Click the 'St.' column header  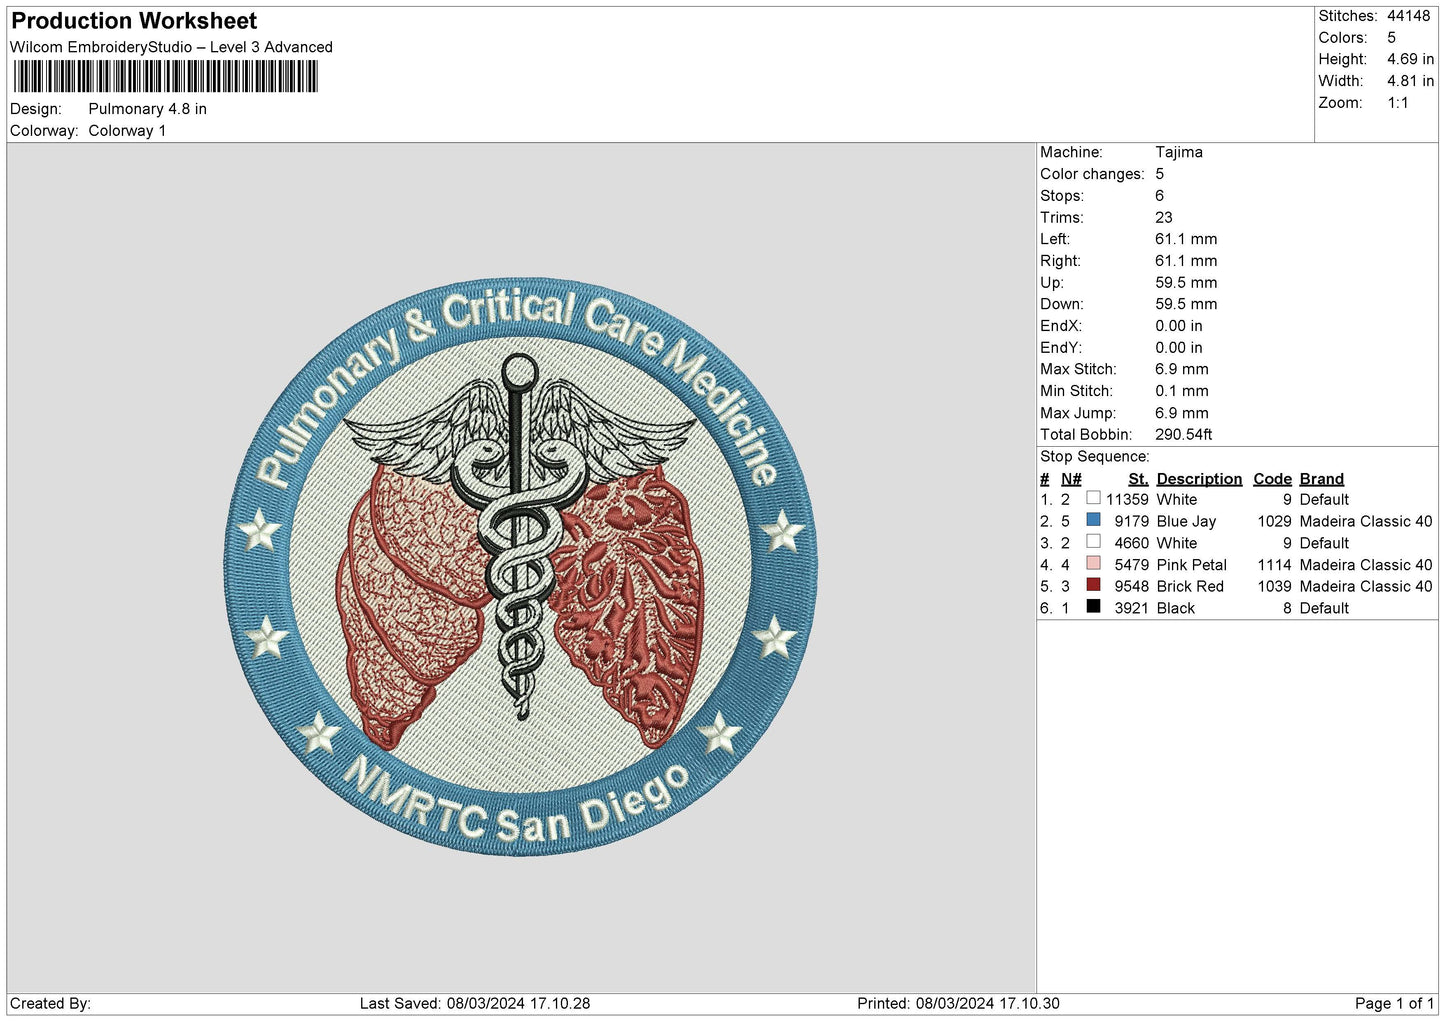pyautogui.click(x=1138, y=479)
